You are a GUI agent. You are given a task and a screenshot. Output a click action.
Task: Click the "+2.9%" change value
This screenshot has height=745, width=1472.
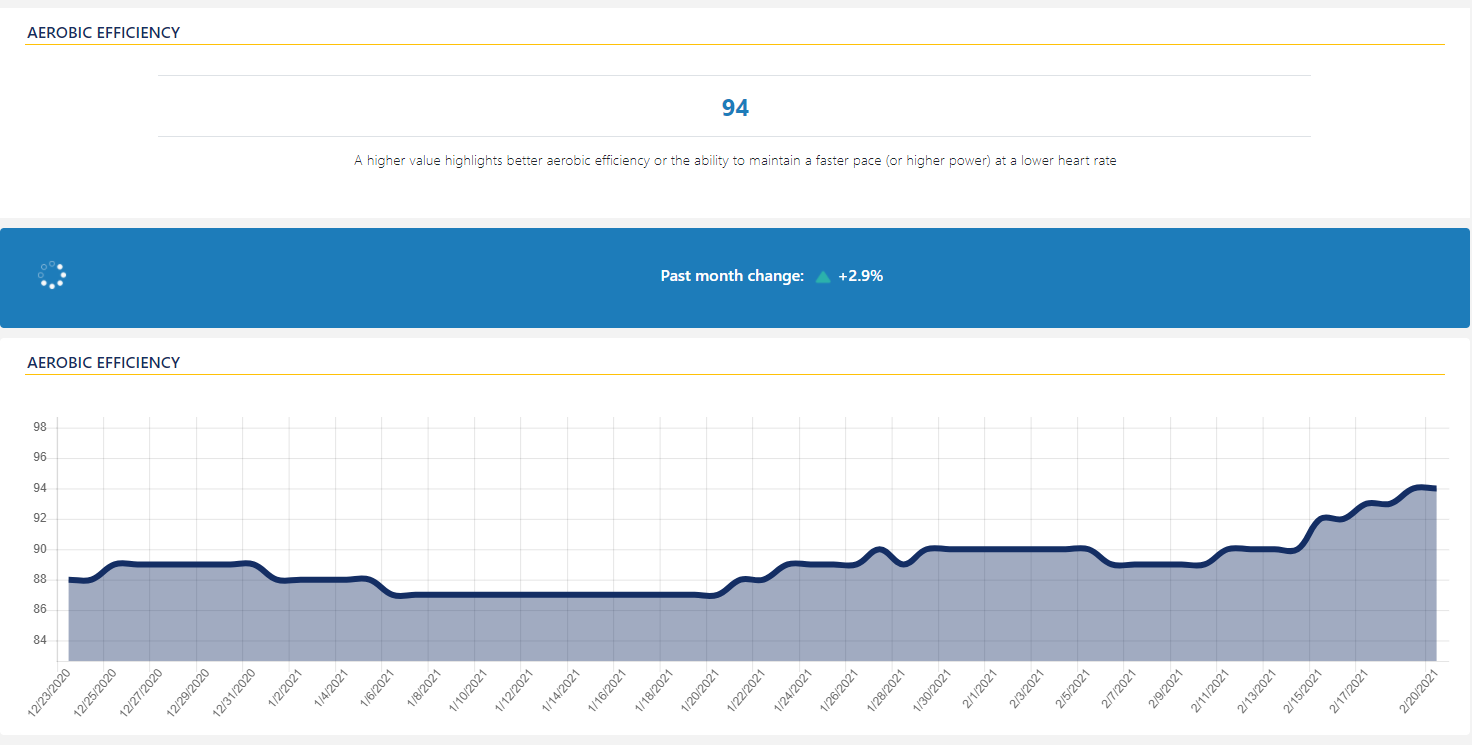pyautogui.click(x=861, y=276)
